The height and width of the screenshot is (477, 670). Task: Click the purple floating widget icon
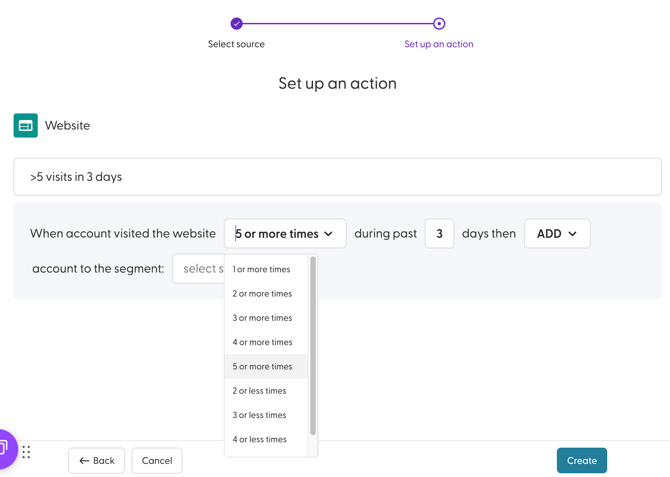point(6,448)
